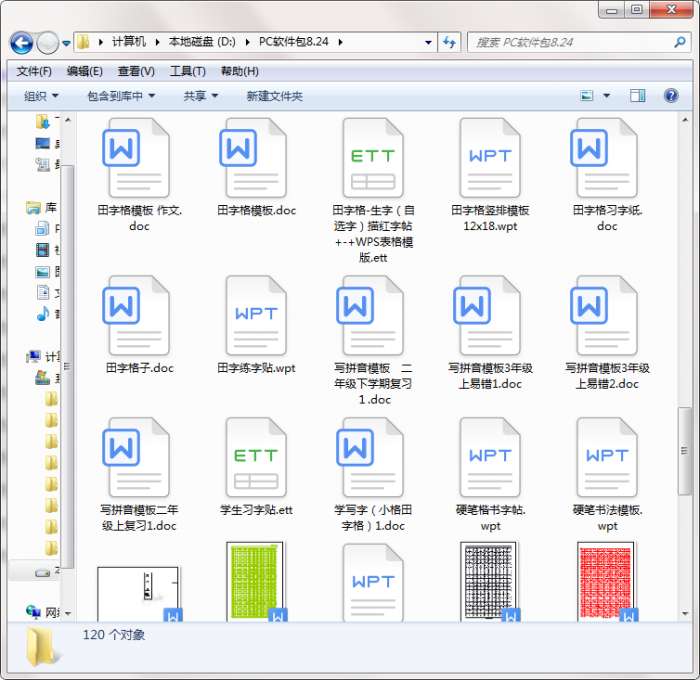Select the red grid template thumbnail

(606, 580)
